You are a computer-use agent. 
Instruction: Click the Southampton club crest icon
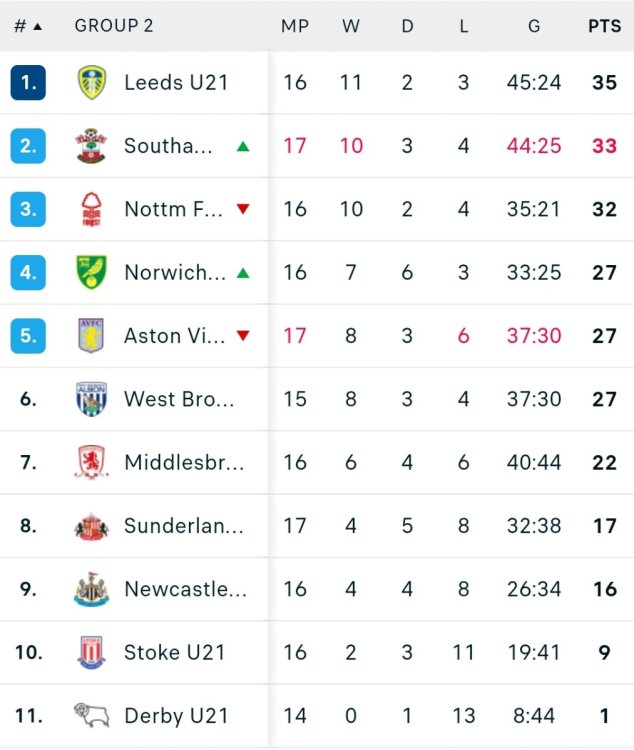(92, 146)
